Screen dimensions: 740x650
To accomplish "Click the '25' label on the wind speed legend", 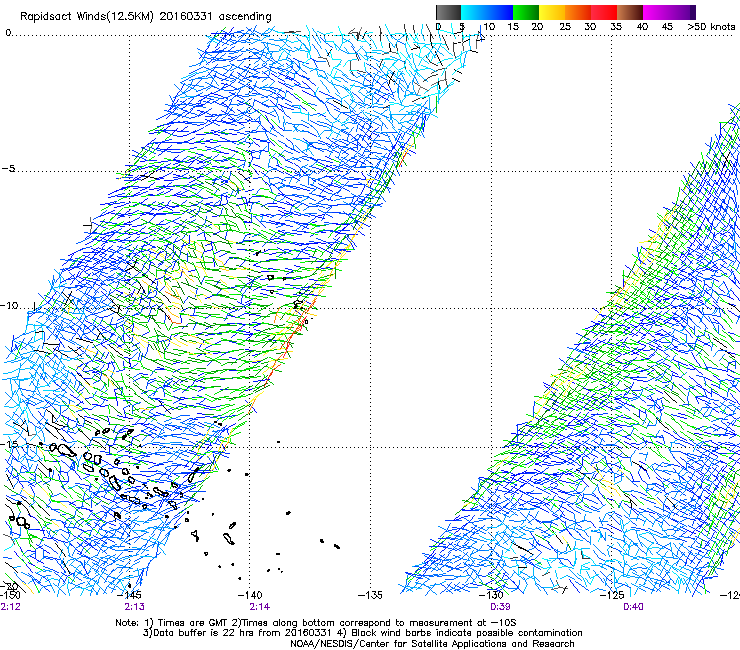I will coord(565,26).
